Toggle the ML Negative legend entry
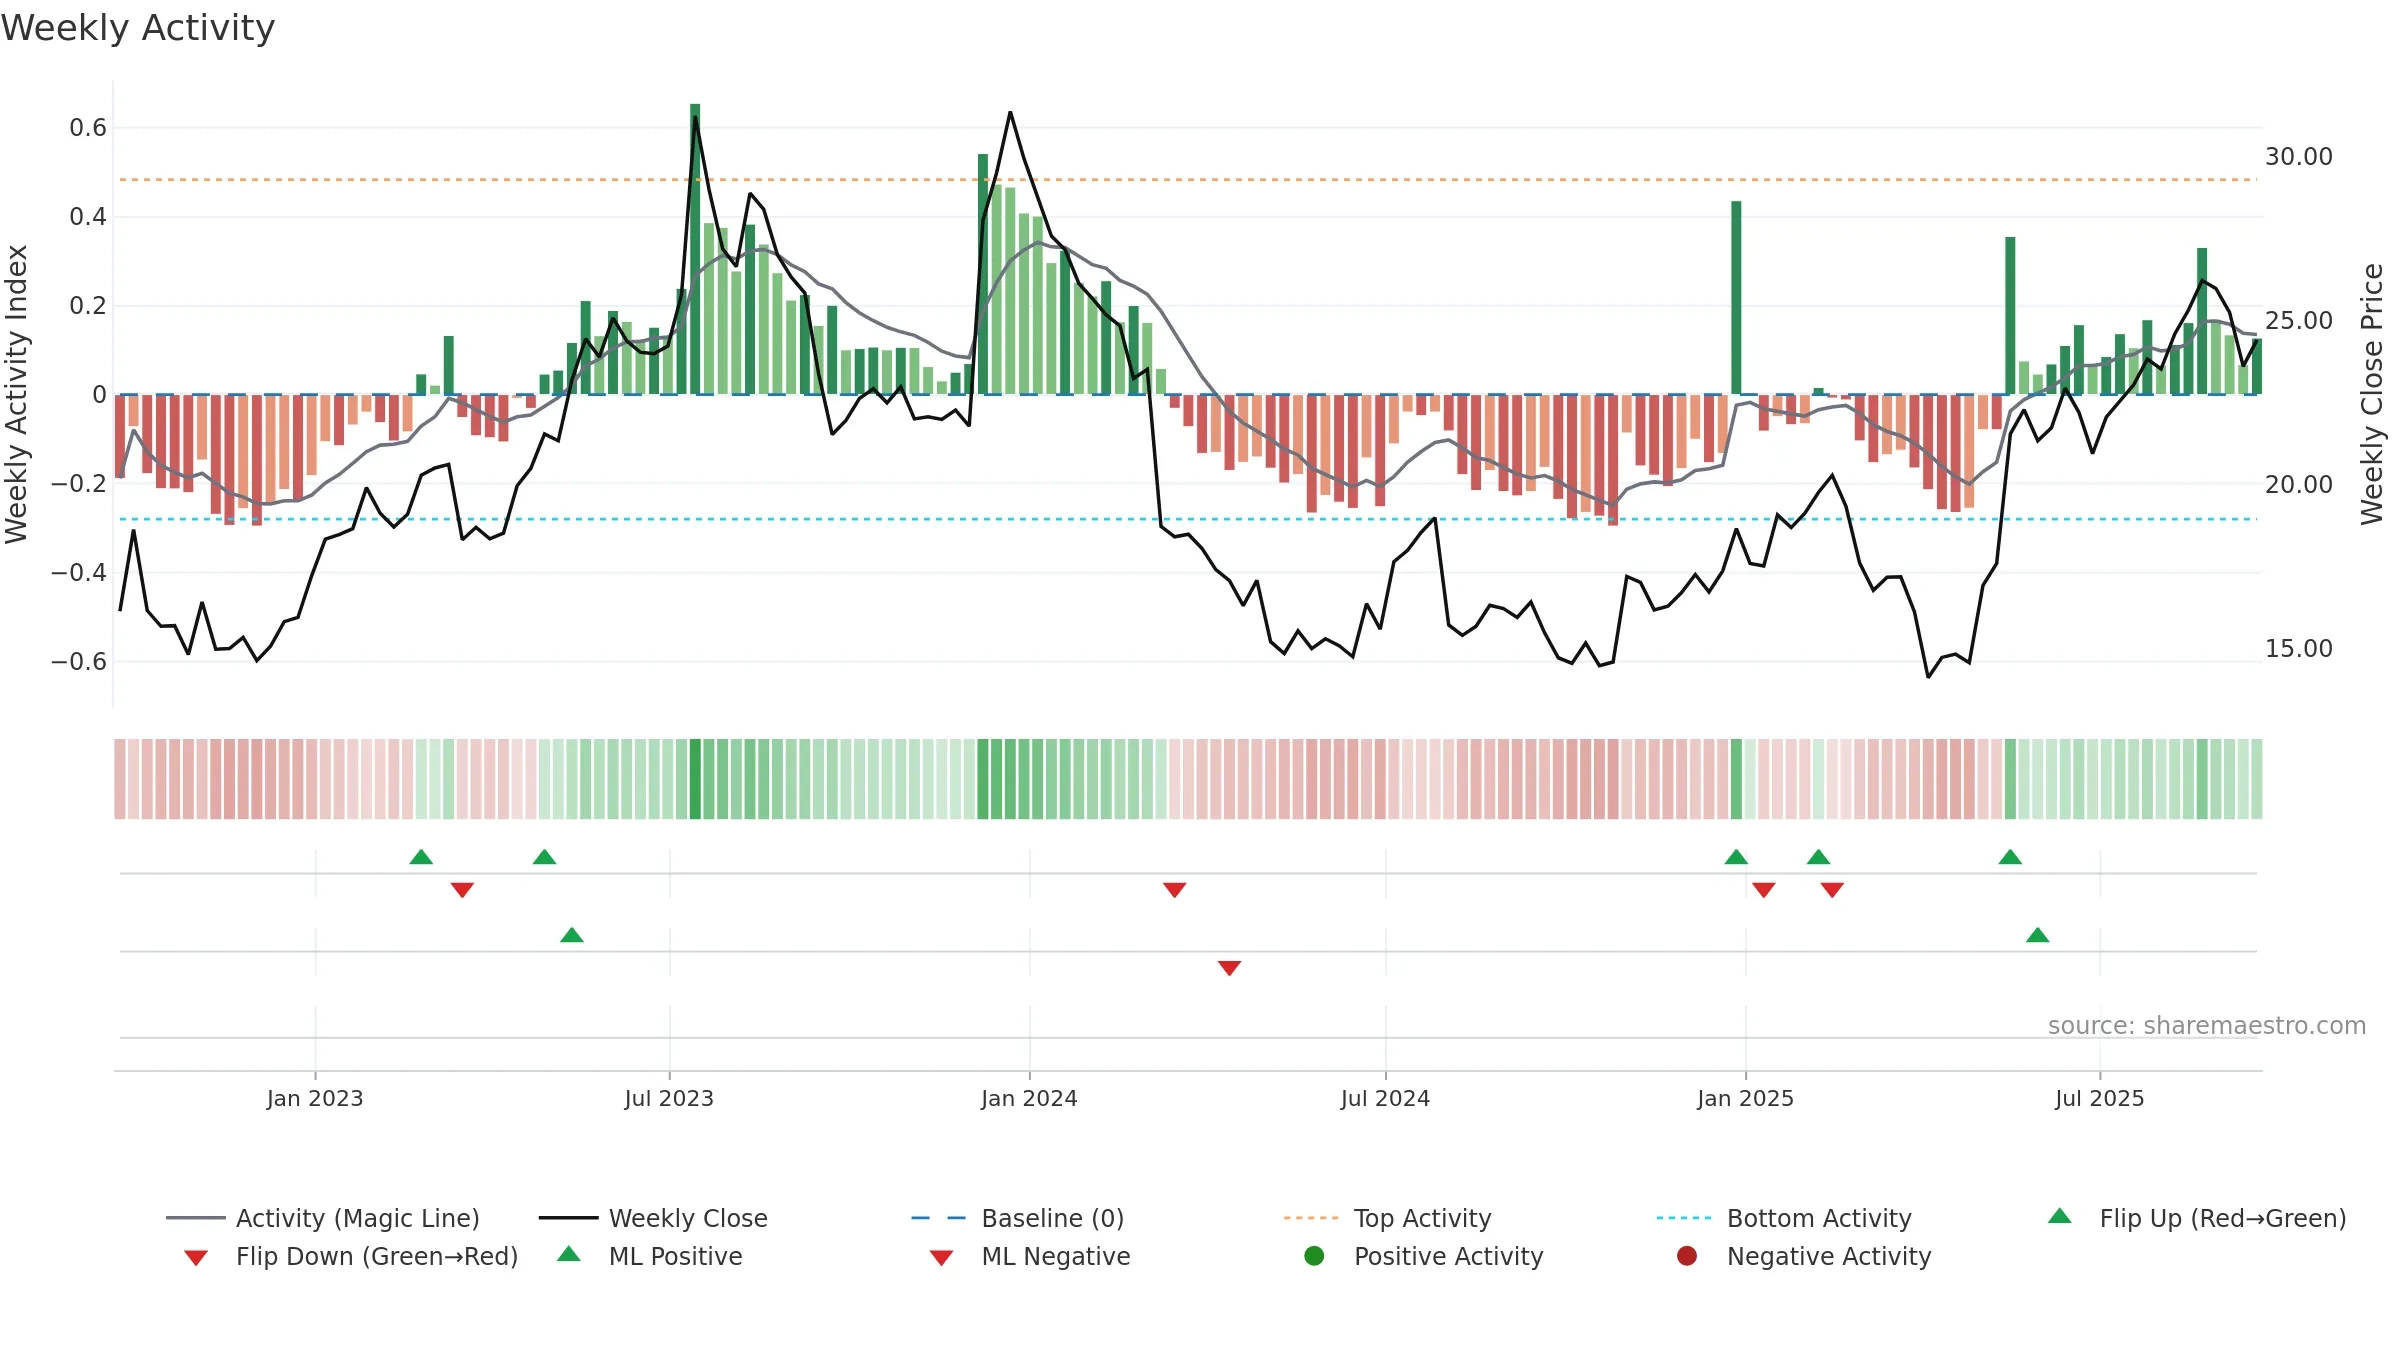The image size is (2400, 1350). point(1029,1256)
